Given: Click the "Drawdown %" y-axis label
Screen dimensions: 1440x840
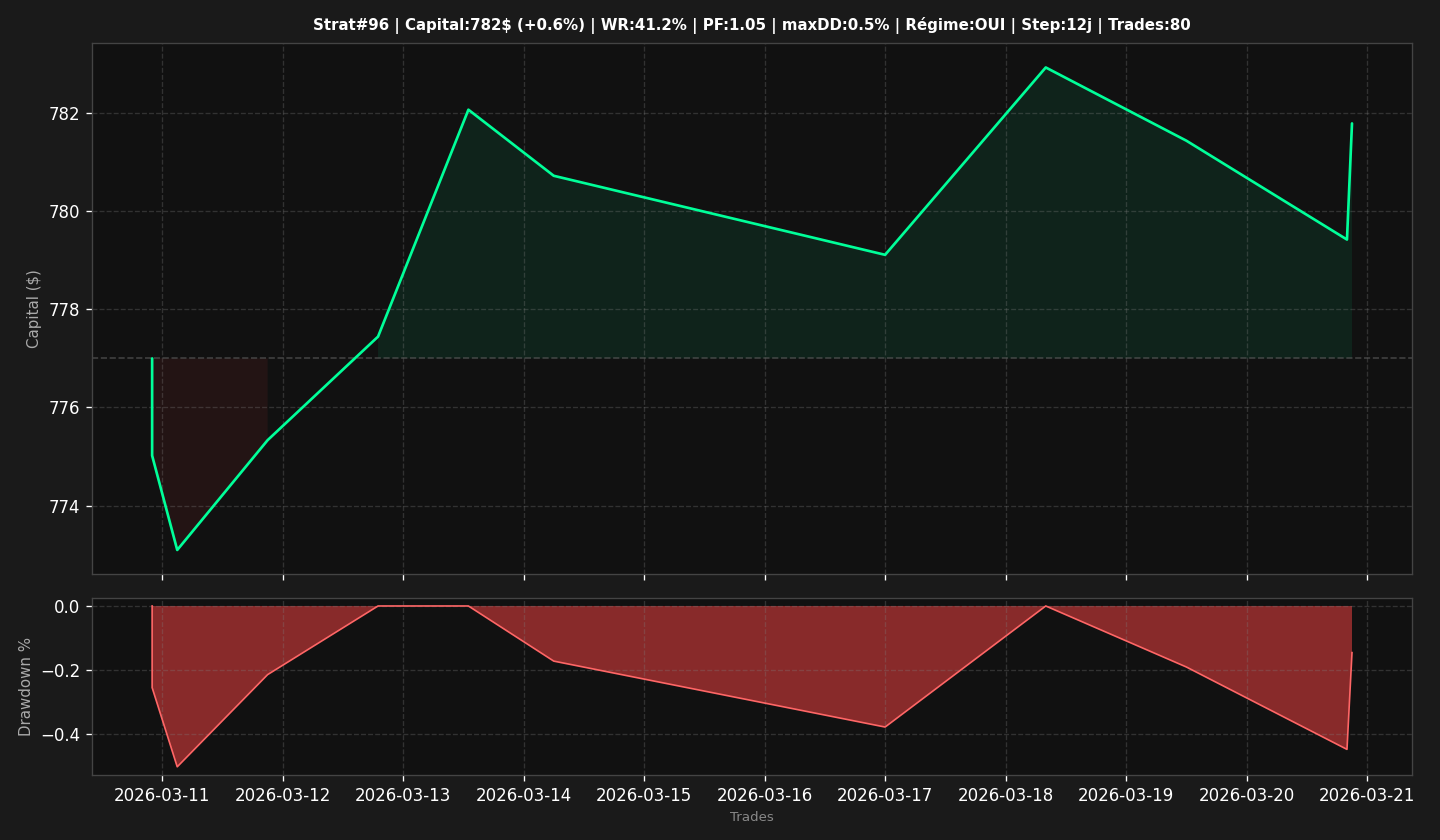Looking at the screenshot, I should [26, 687].
